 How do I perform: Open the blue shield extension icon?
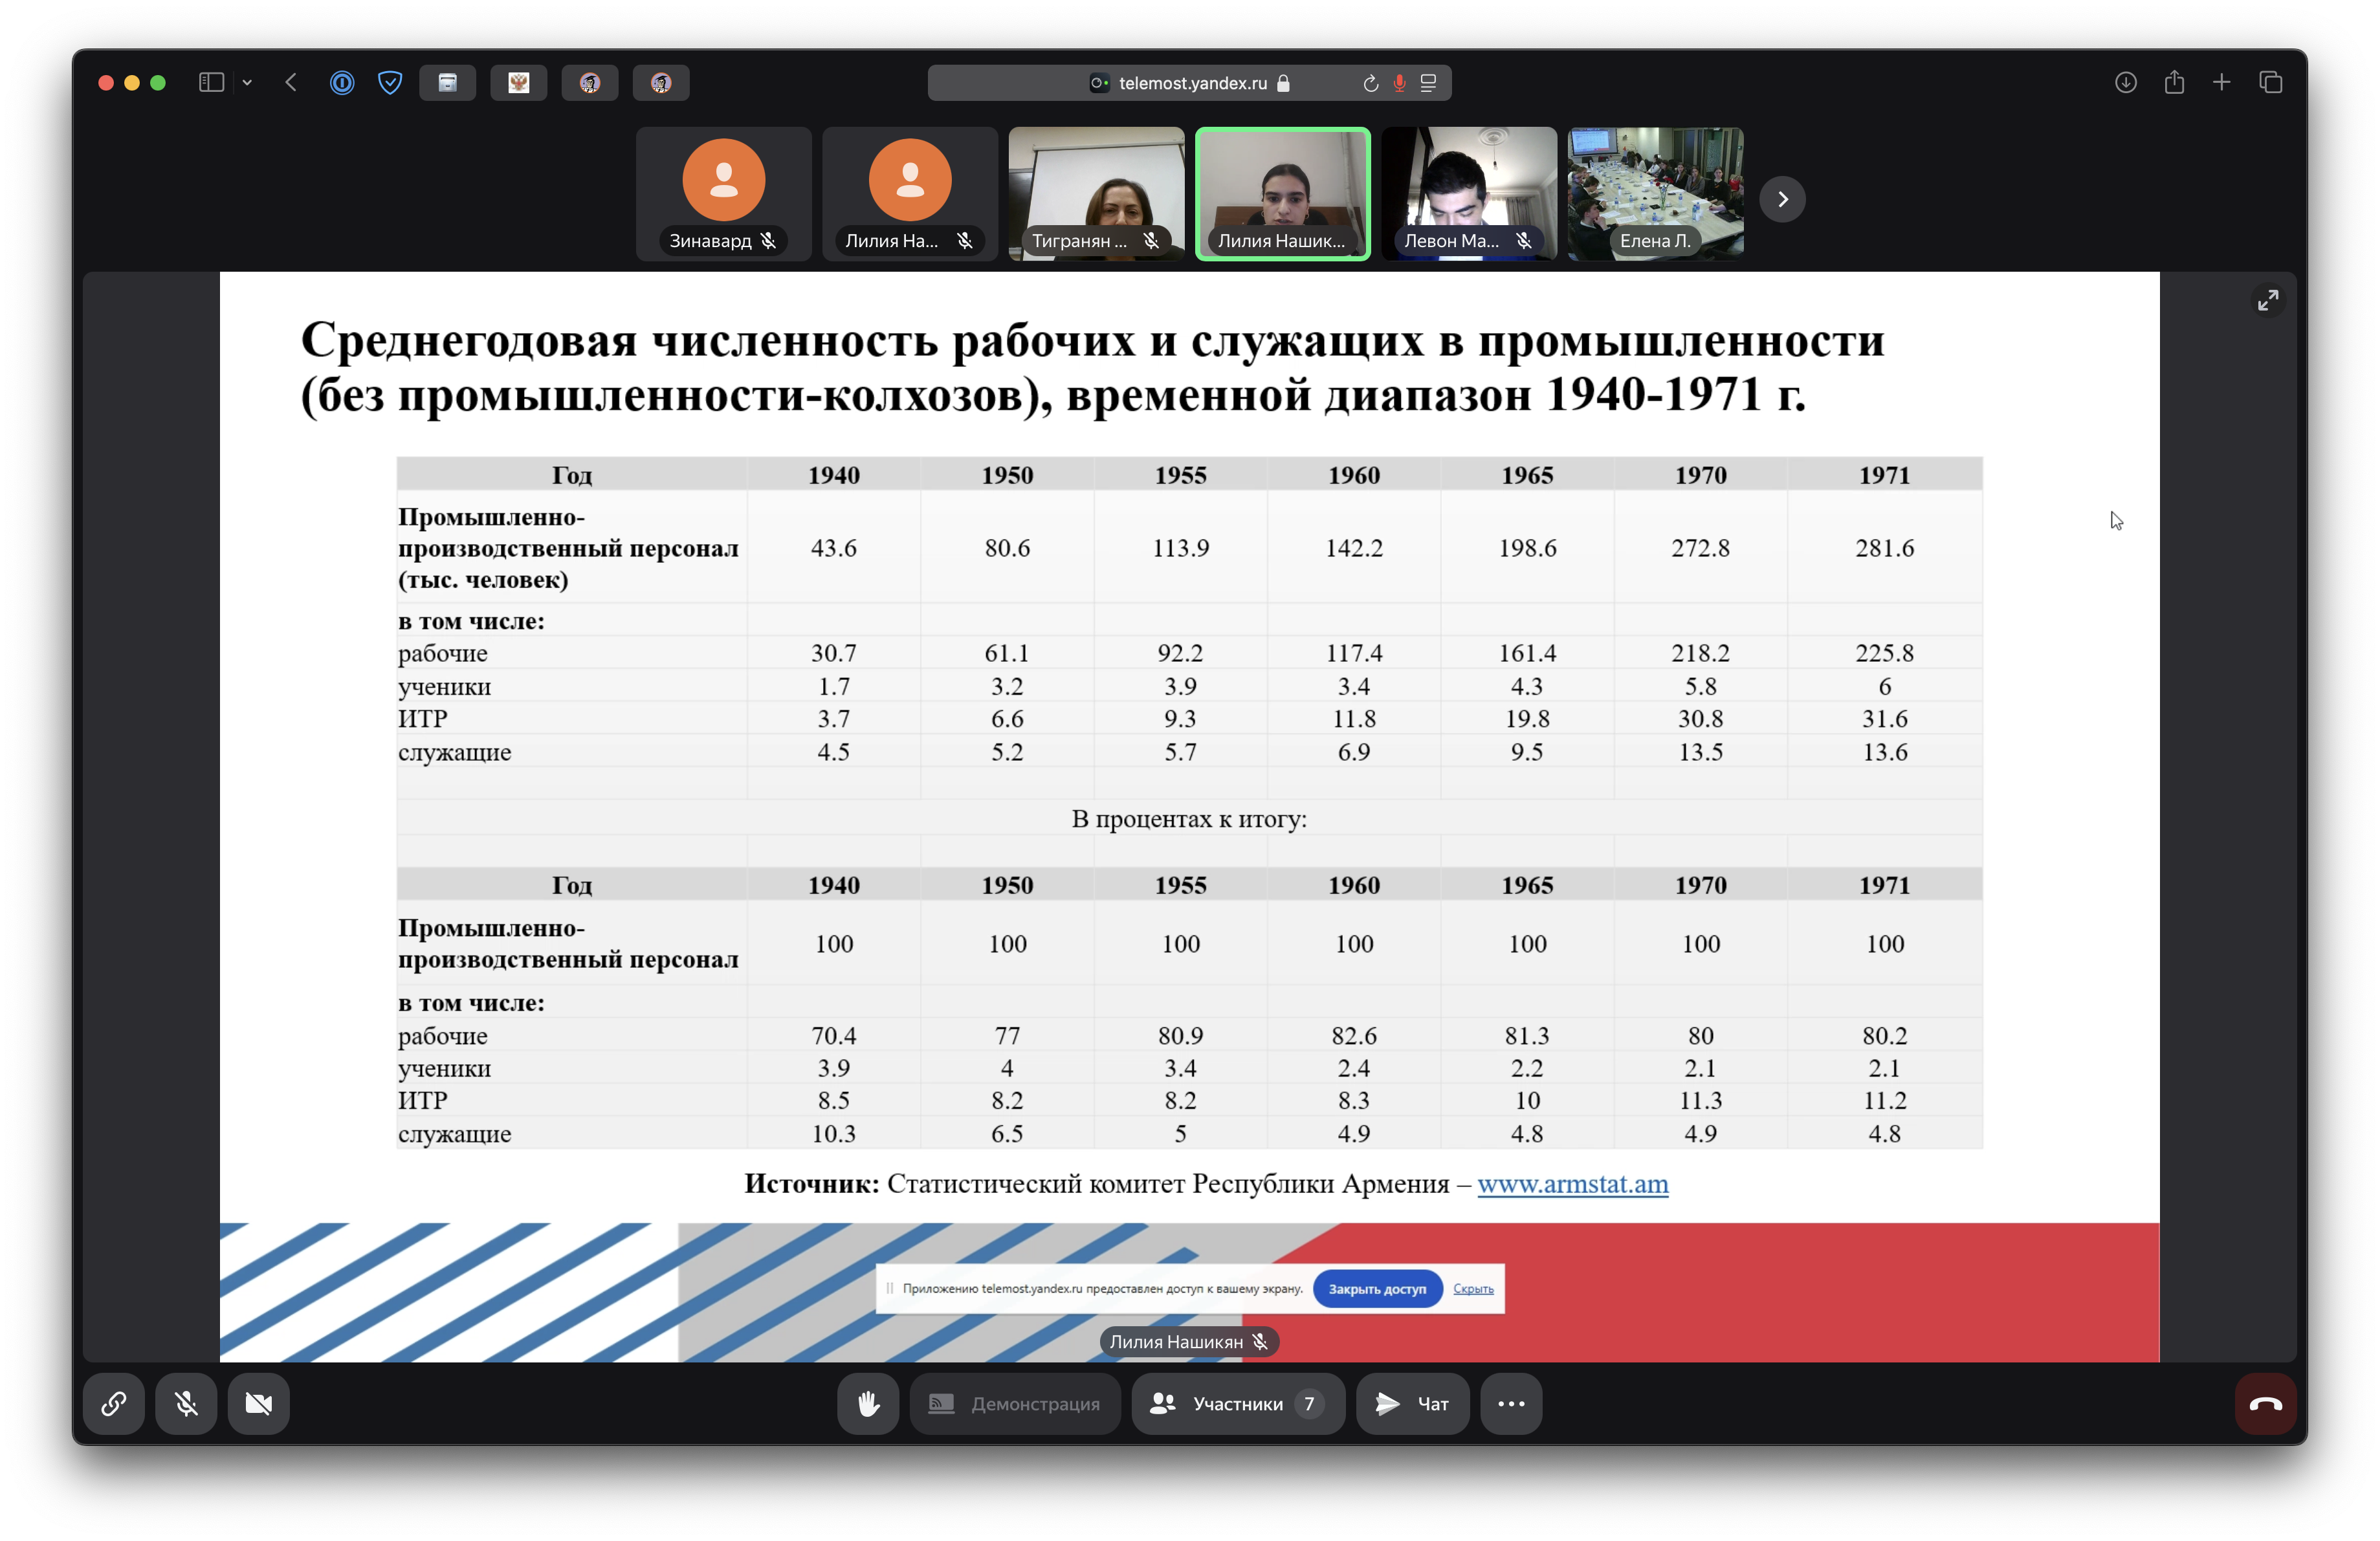coord(390,83)
